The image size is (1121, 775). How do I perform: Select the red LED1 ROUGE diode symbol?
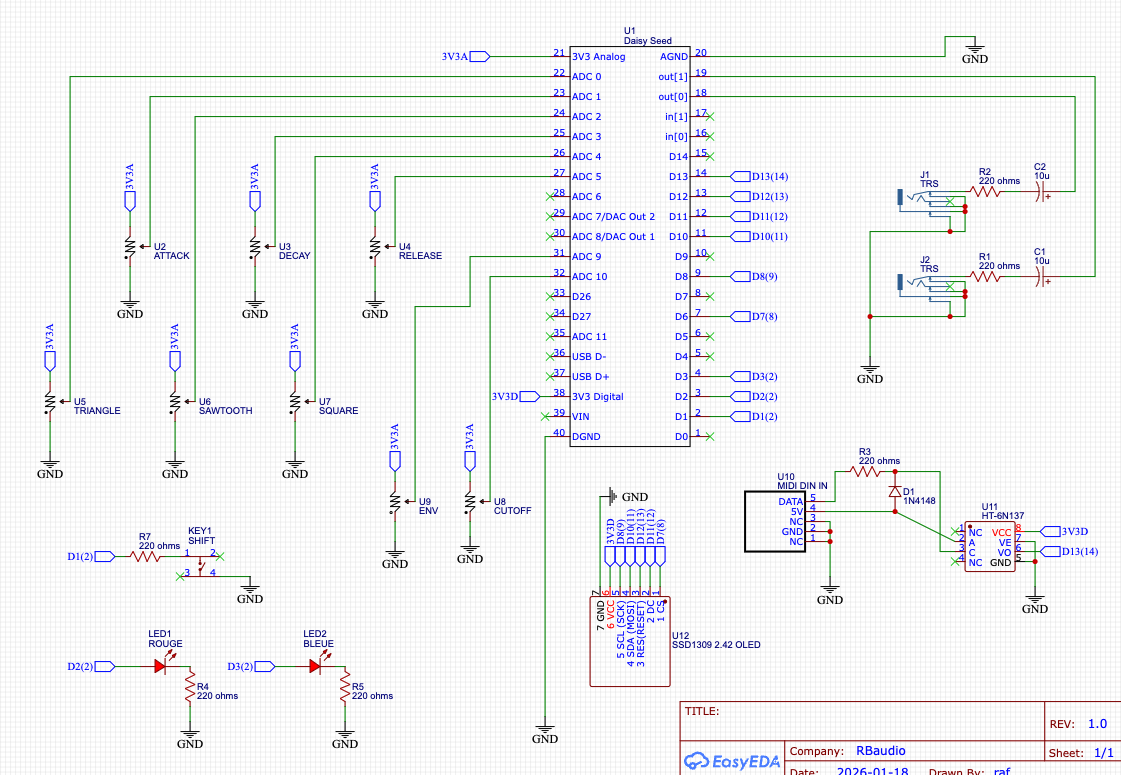(160, 667)
